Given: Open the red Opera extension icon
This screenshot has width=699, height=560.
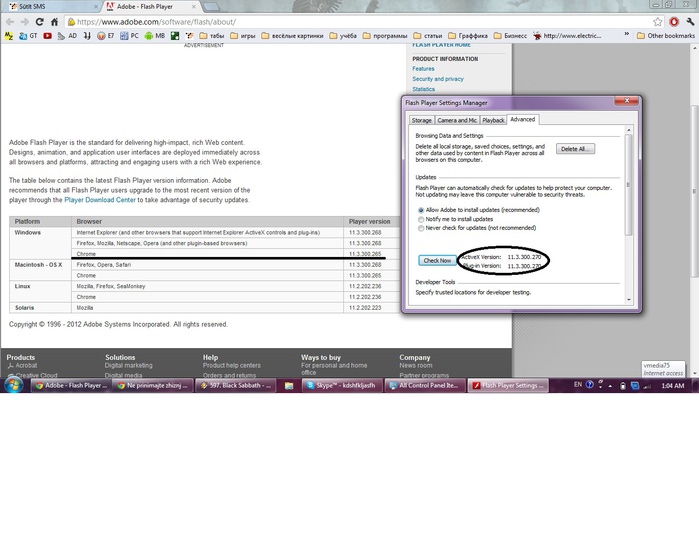Looking at the screenshot, I should pyautogui.click(x=674, y=22).
